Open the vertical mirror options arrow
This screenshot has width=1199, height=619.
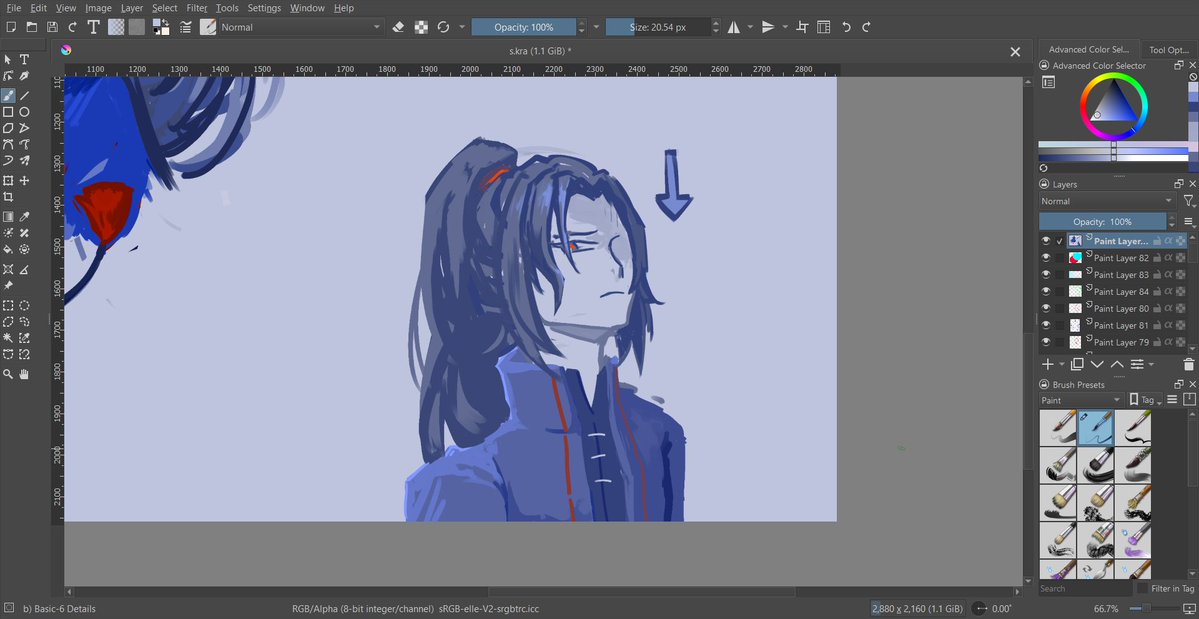pyautogui.click(x=784, y=28)
